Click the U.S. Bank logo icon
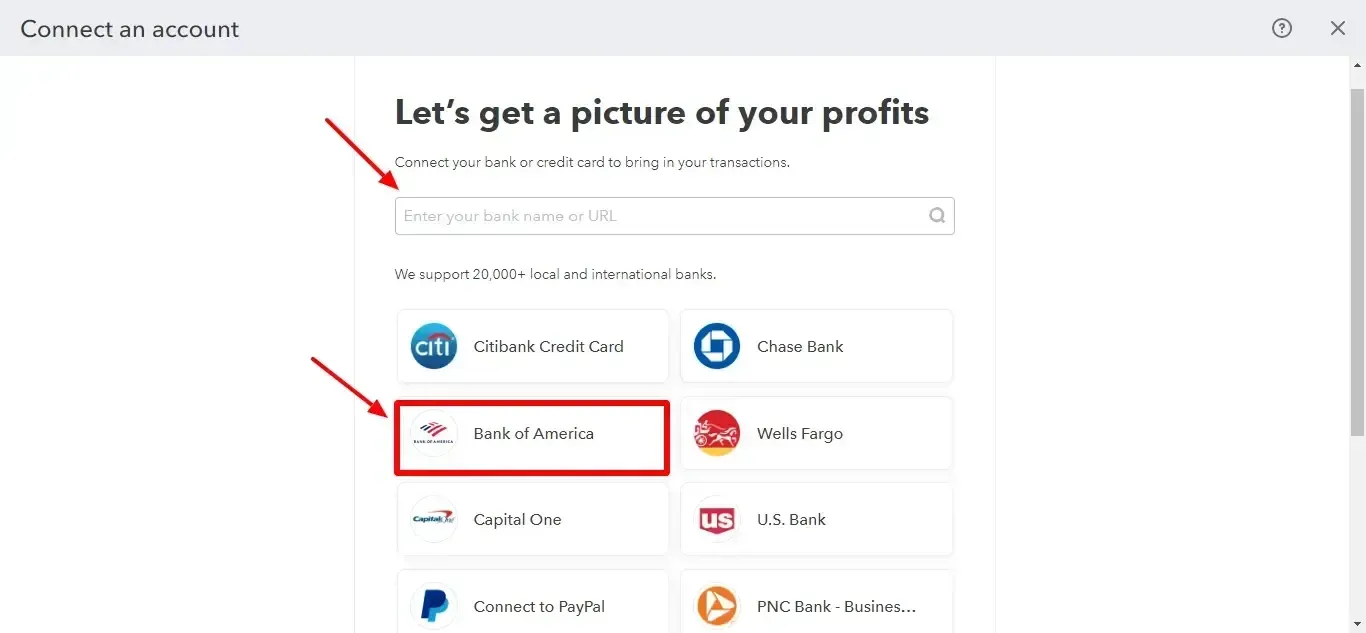Screen dimensions: 1366x633 pyautogui.click(x=717, y=520)
